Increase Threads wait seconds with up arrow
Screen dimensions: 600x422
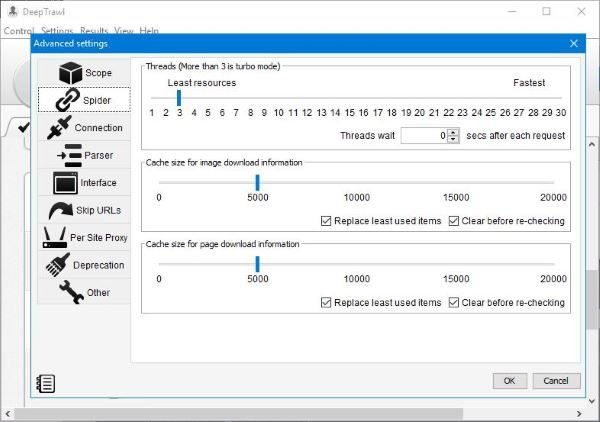453,132
